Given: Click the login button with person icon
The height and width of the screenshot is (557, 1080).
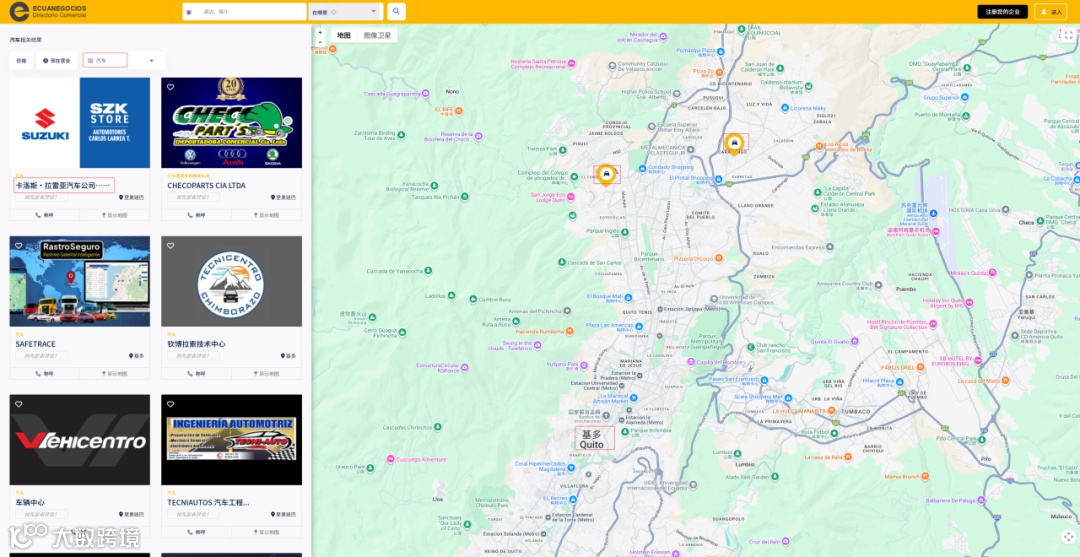Looking at the screenshot, I should 1050,12.
